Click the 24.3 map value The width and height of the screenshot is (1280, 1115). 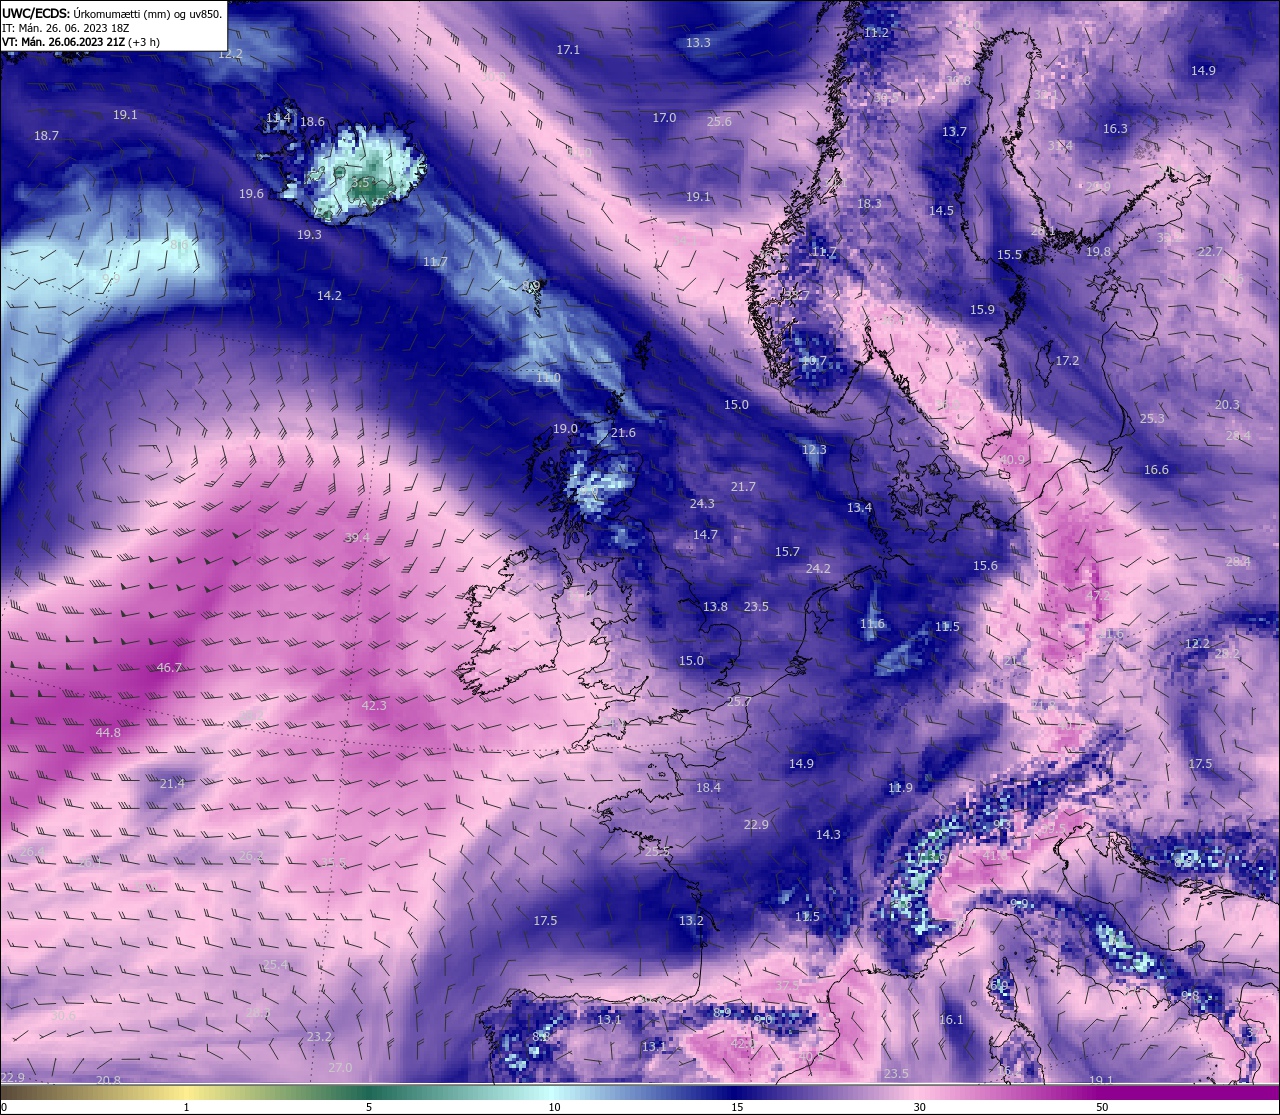702,504
